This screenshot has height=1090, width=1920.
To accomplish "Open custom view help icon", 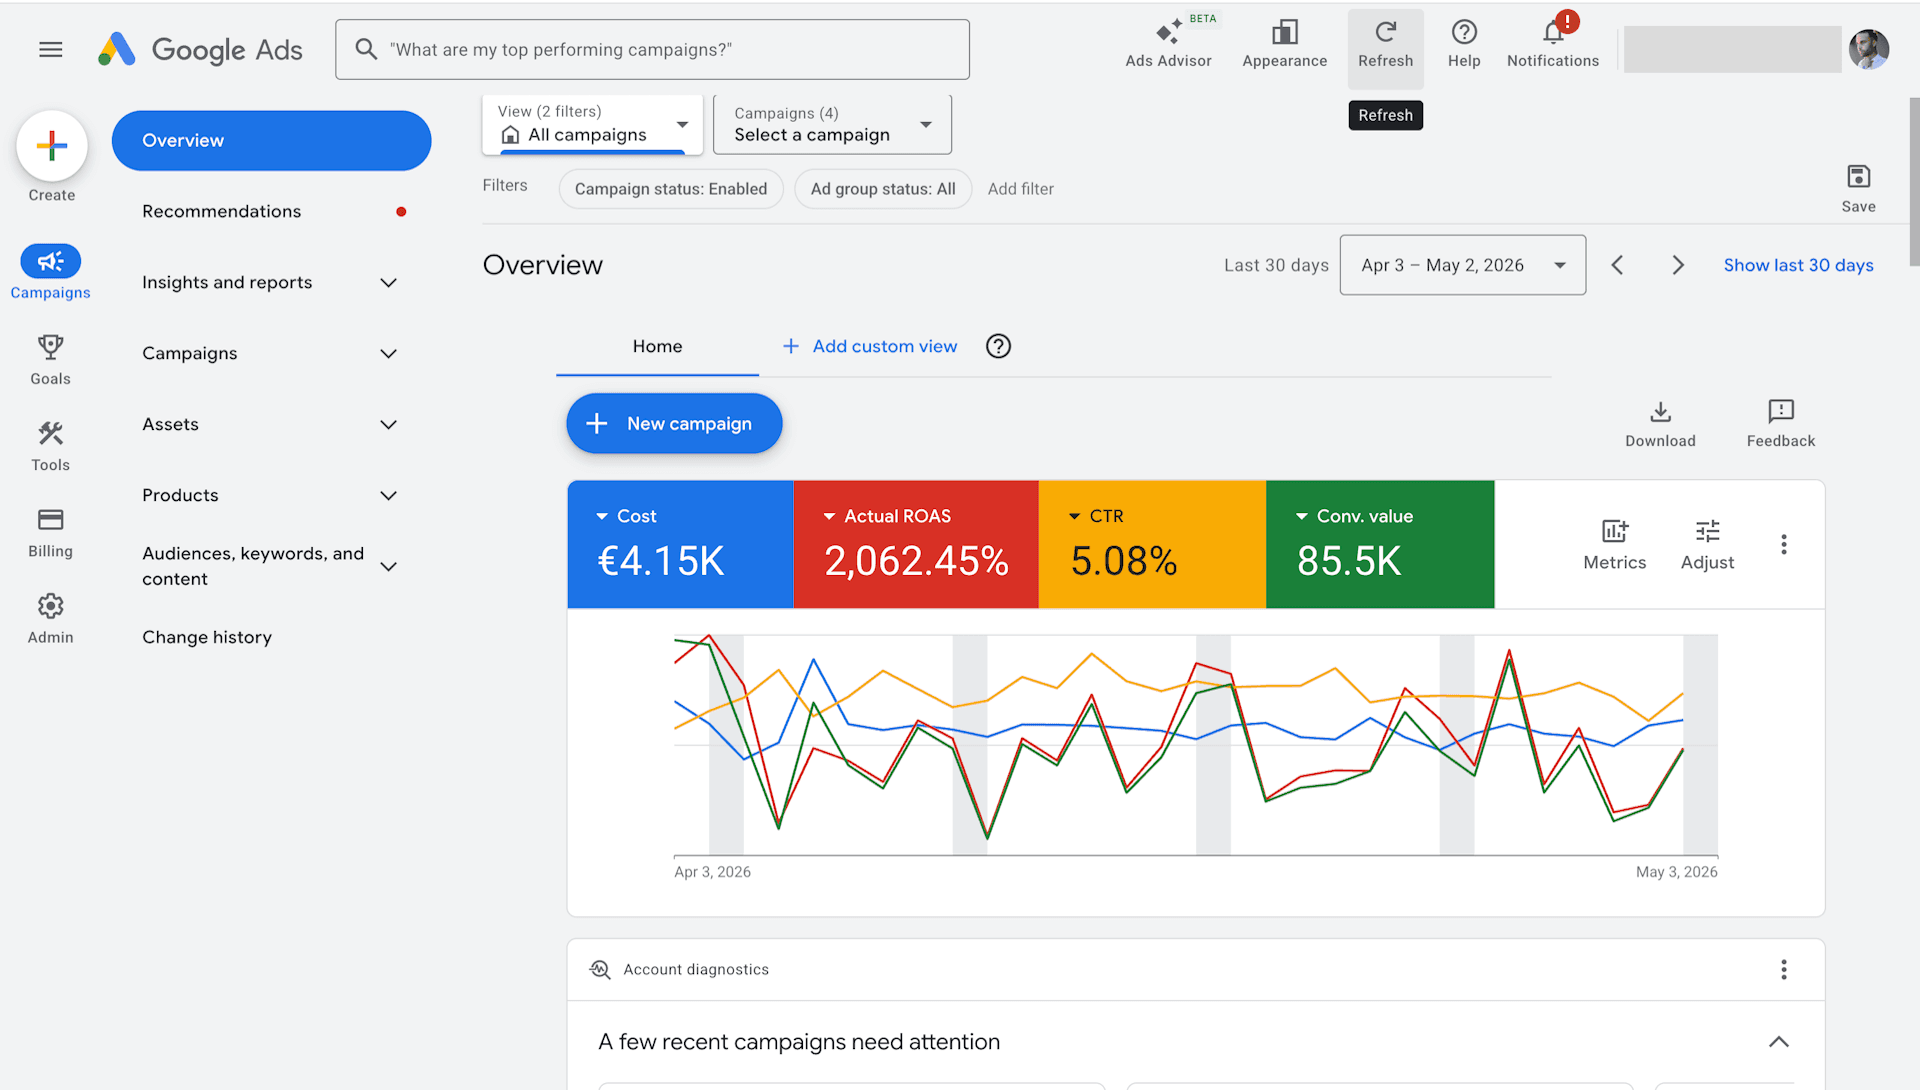I will (998, 346).
